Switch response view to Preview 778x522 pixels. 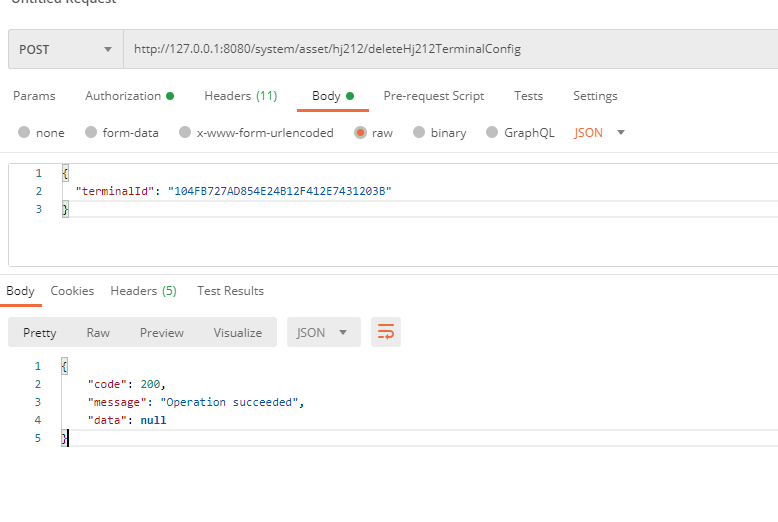coord(161,332)
